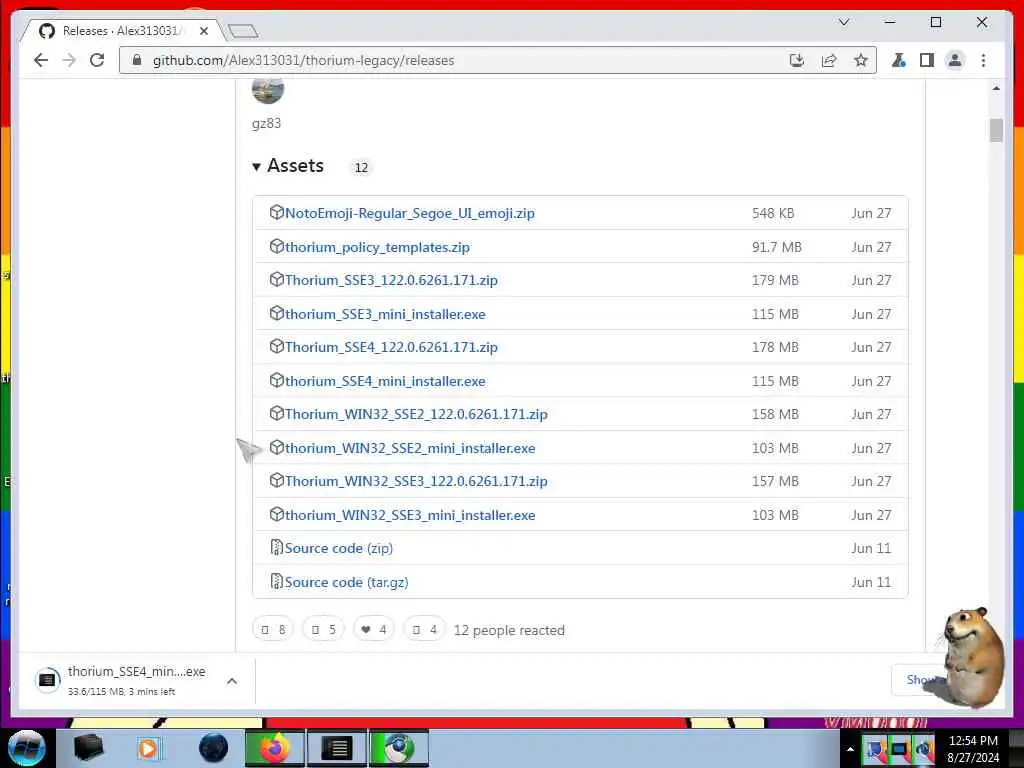Click file-zip icon beside Source code (zip)
The width and height of the screenshot is (1024, 768).
(x=276, y=547)
